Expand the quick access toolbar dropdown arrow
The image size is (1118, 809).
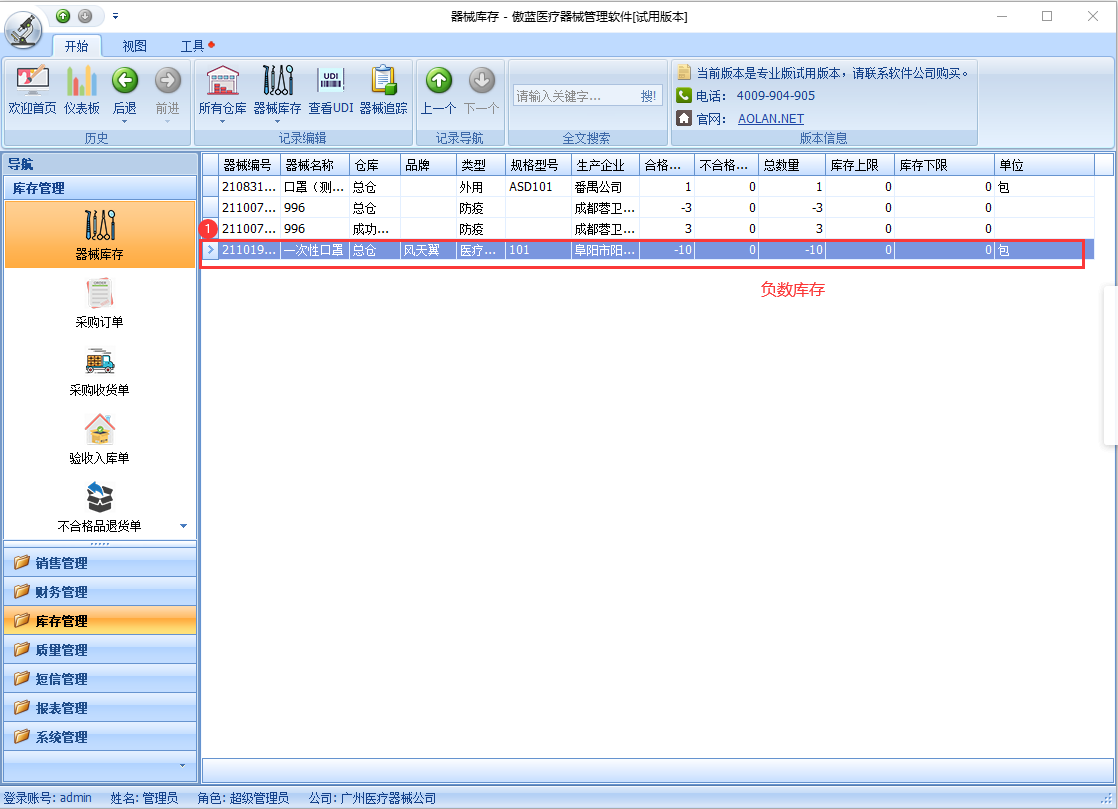click(116, 16)
